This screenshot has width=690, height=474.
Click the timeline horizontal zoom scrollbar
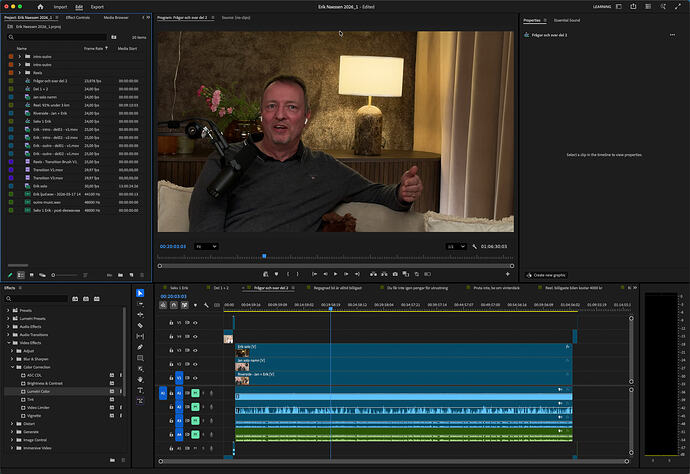393,461
